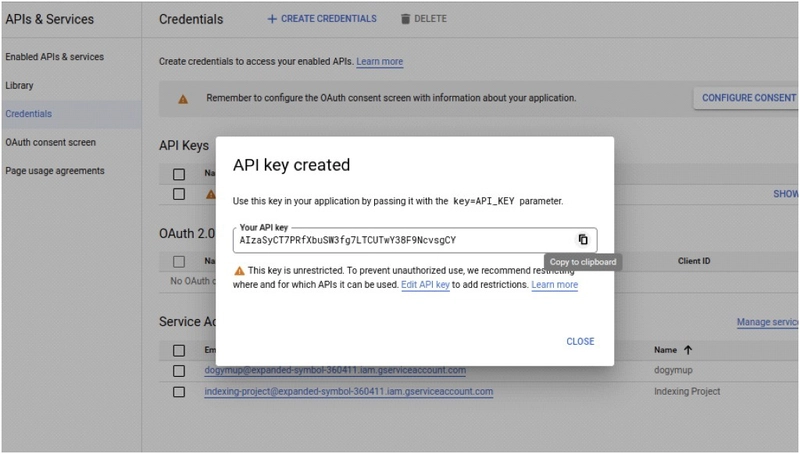The image size is (800, 454).
Task: Toggle the OAuth 2.0 header checkbox
Action: [179, 262]
